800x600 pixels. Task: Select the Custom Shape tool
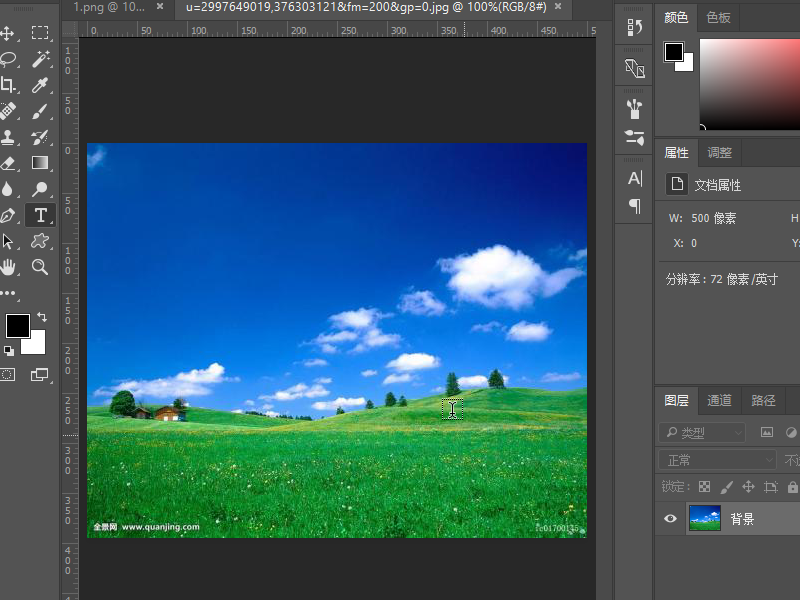click(x=40, y=241)
